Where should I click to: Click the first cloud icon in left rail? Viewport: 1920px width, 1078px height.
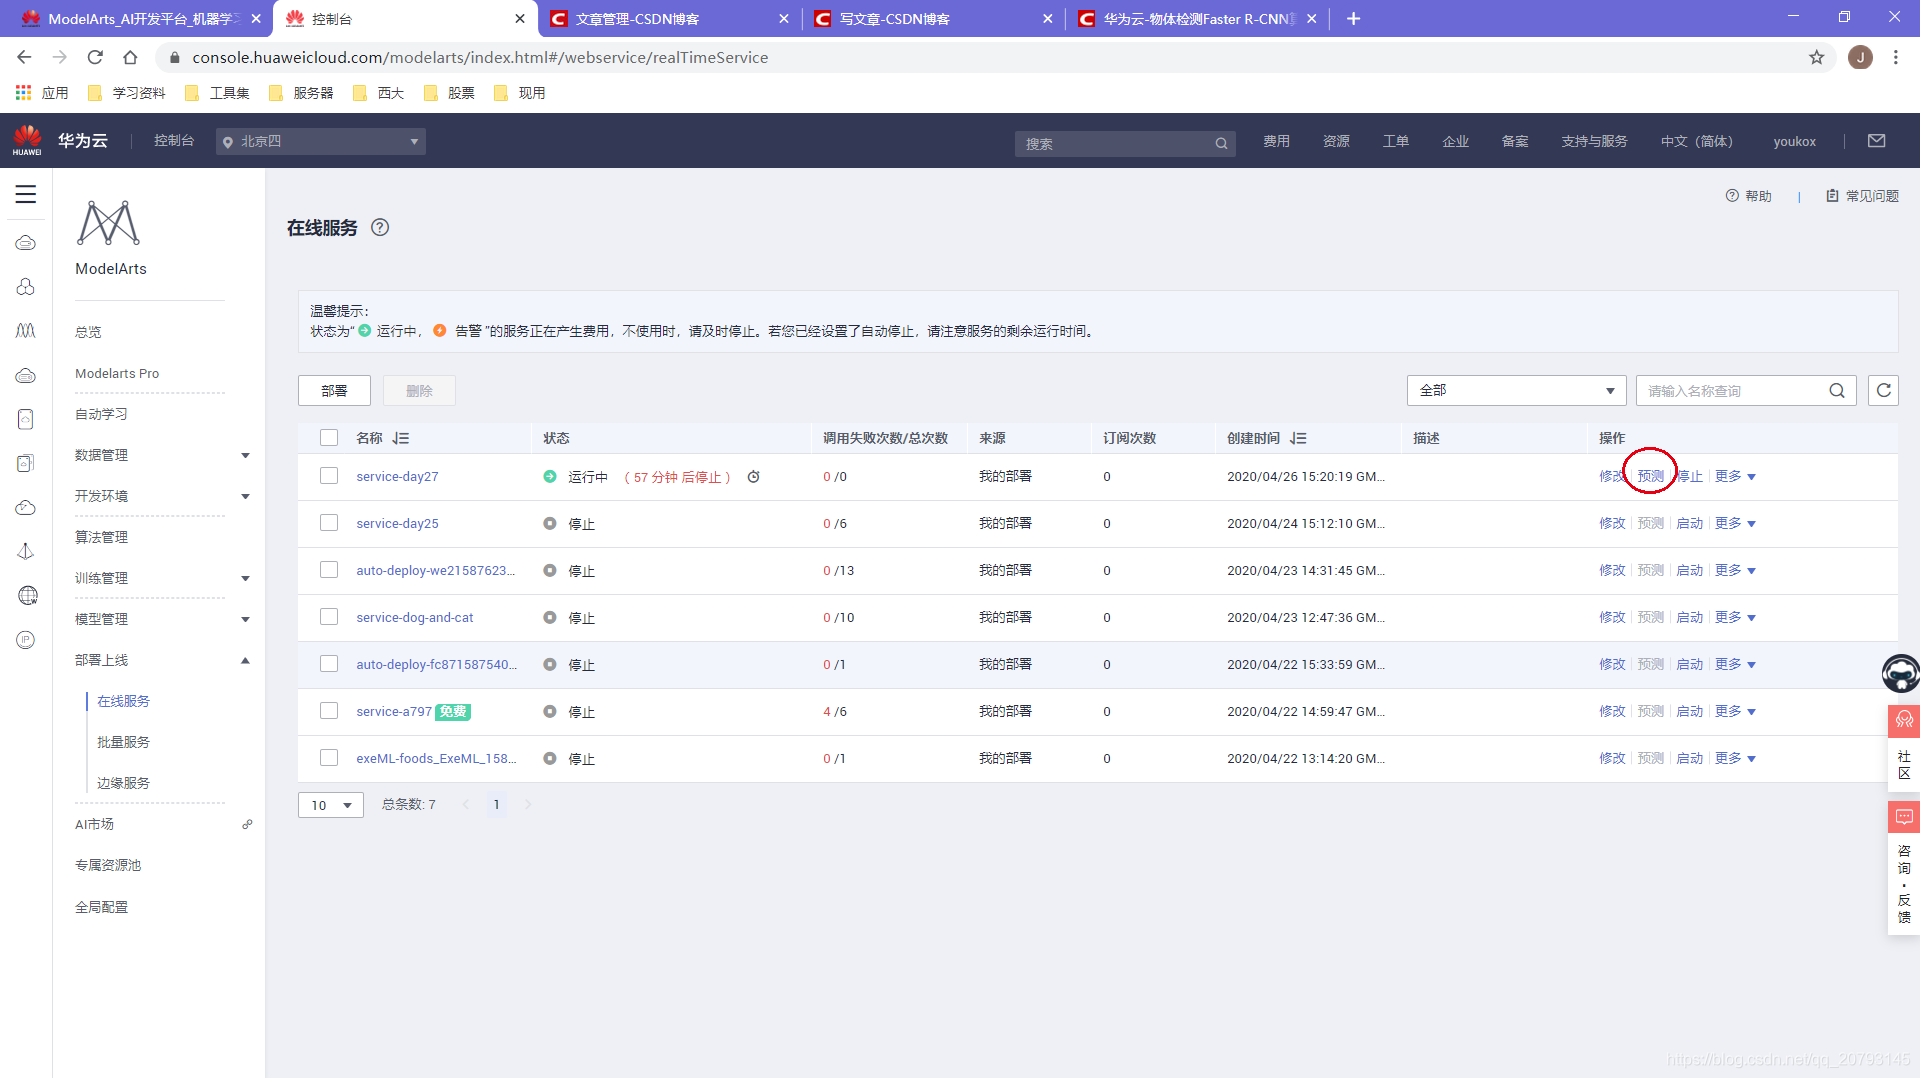coord(26,243)
